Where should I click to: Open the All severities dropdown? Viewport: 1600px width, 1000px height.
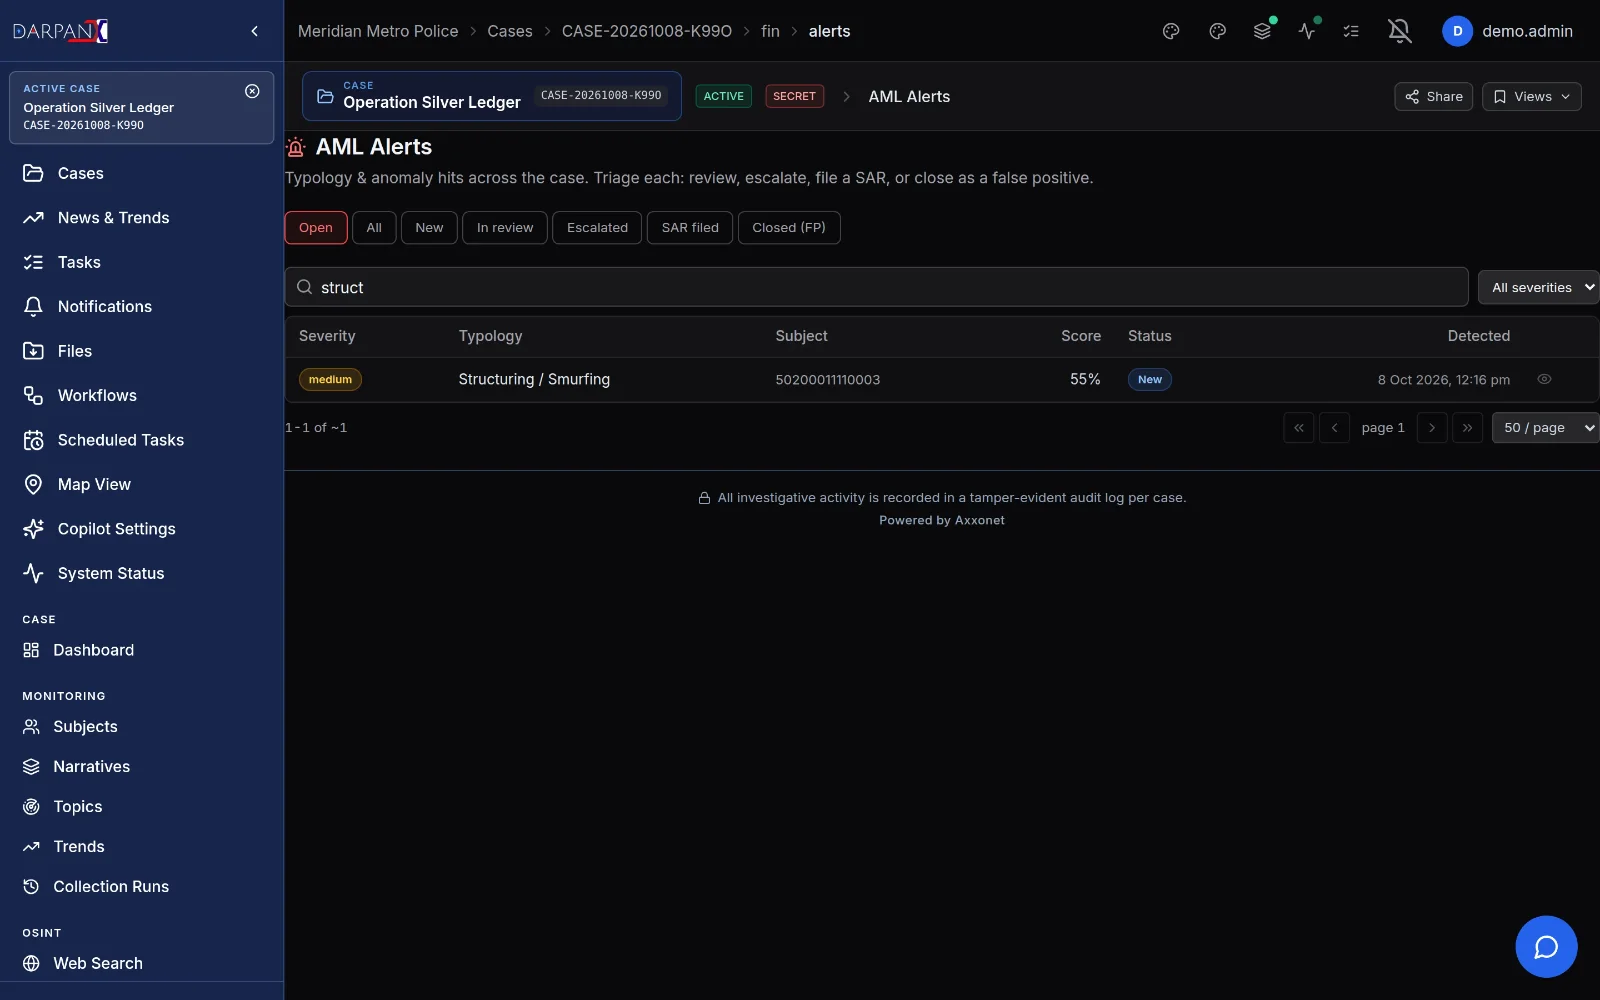[x=1539, y=287]
